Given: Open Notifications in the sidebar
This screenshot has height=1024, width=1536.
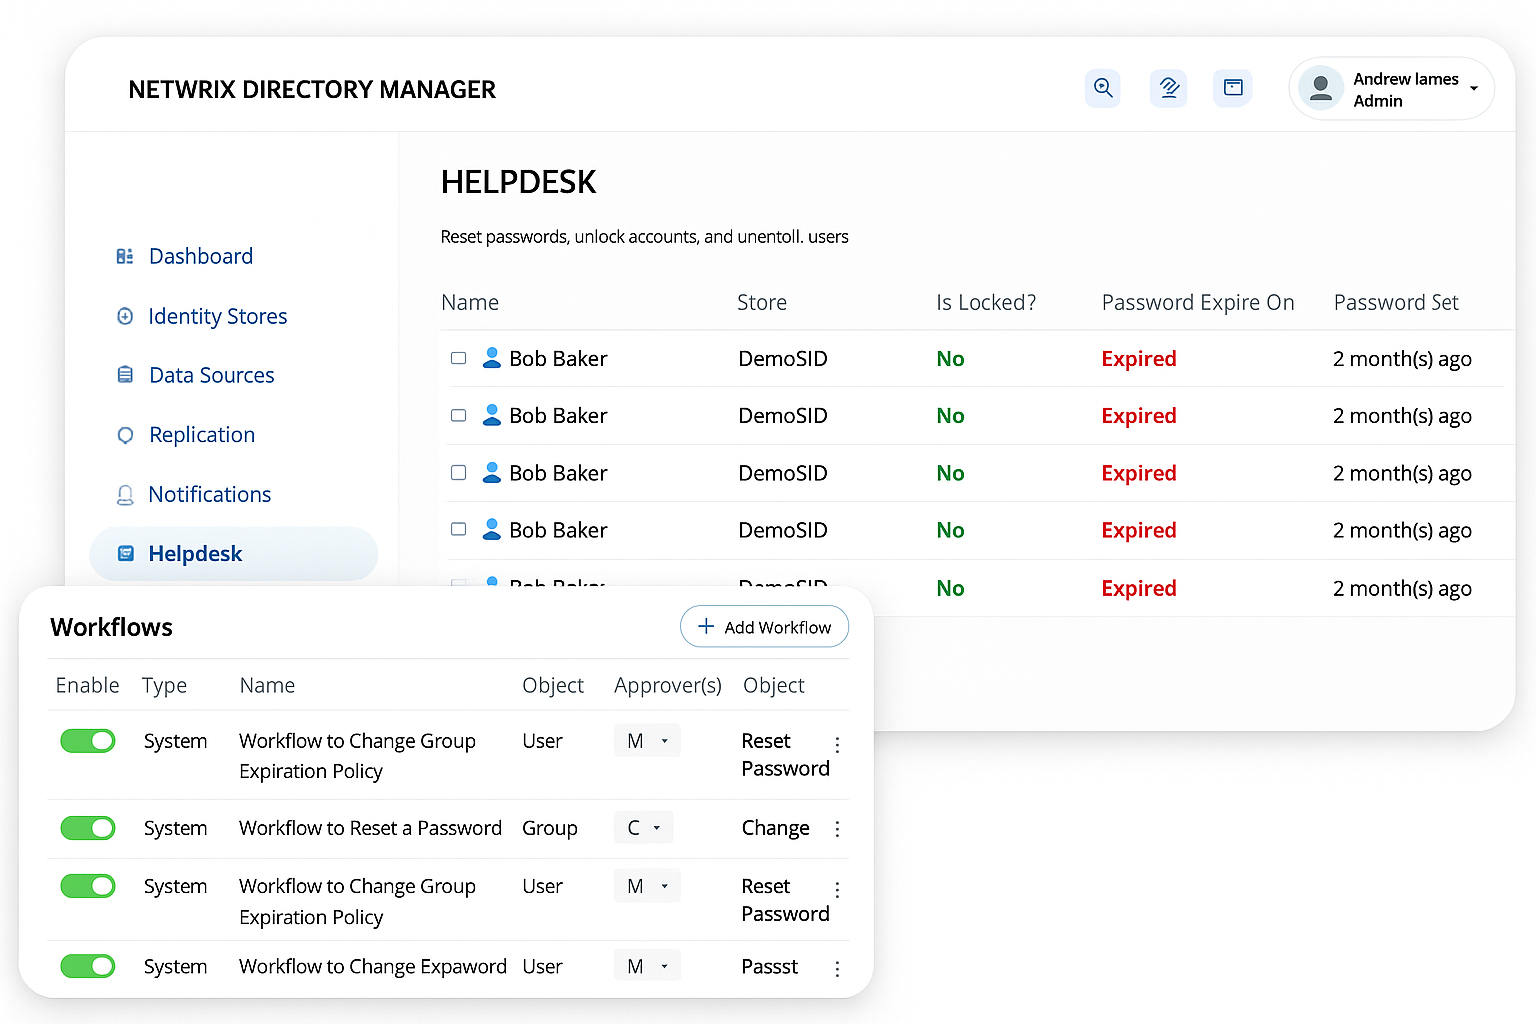Looking at the screenshot, I should 209,494.
